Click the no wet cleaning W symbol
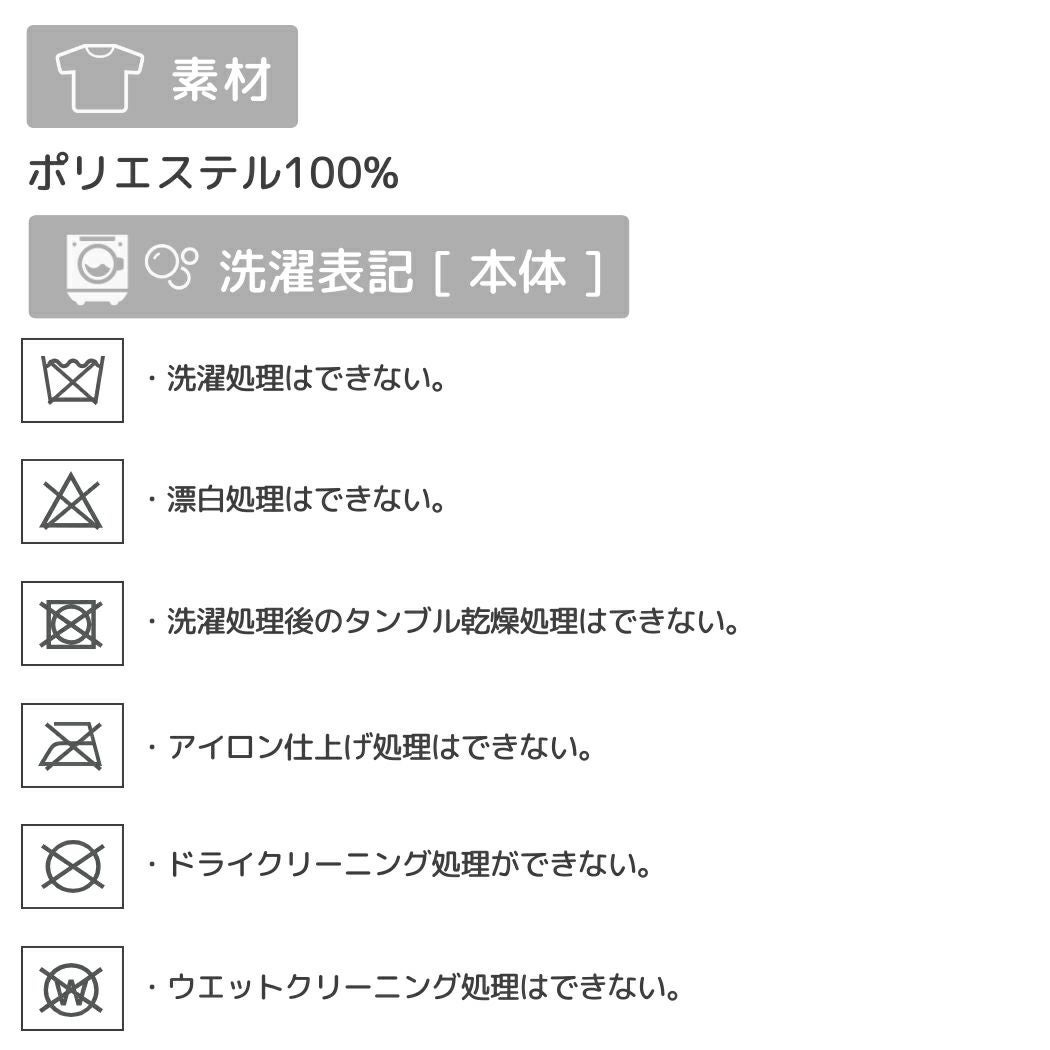 click(x=72, y=989)
